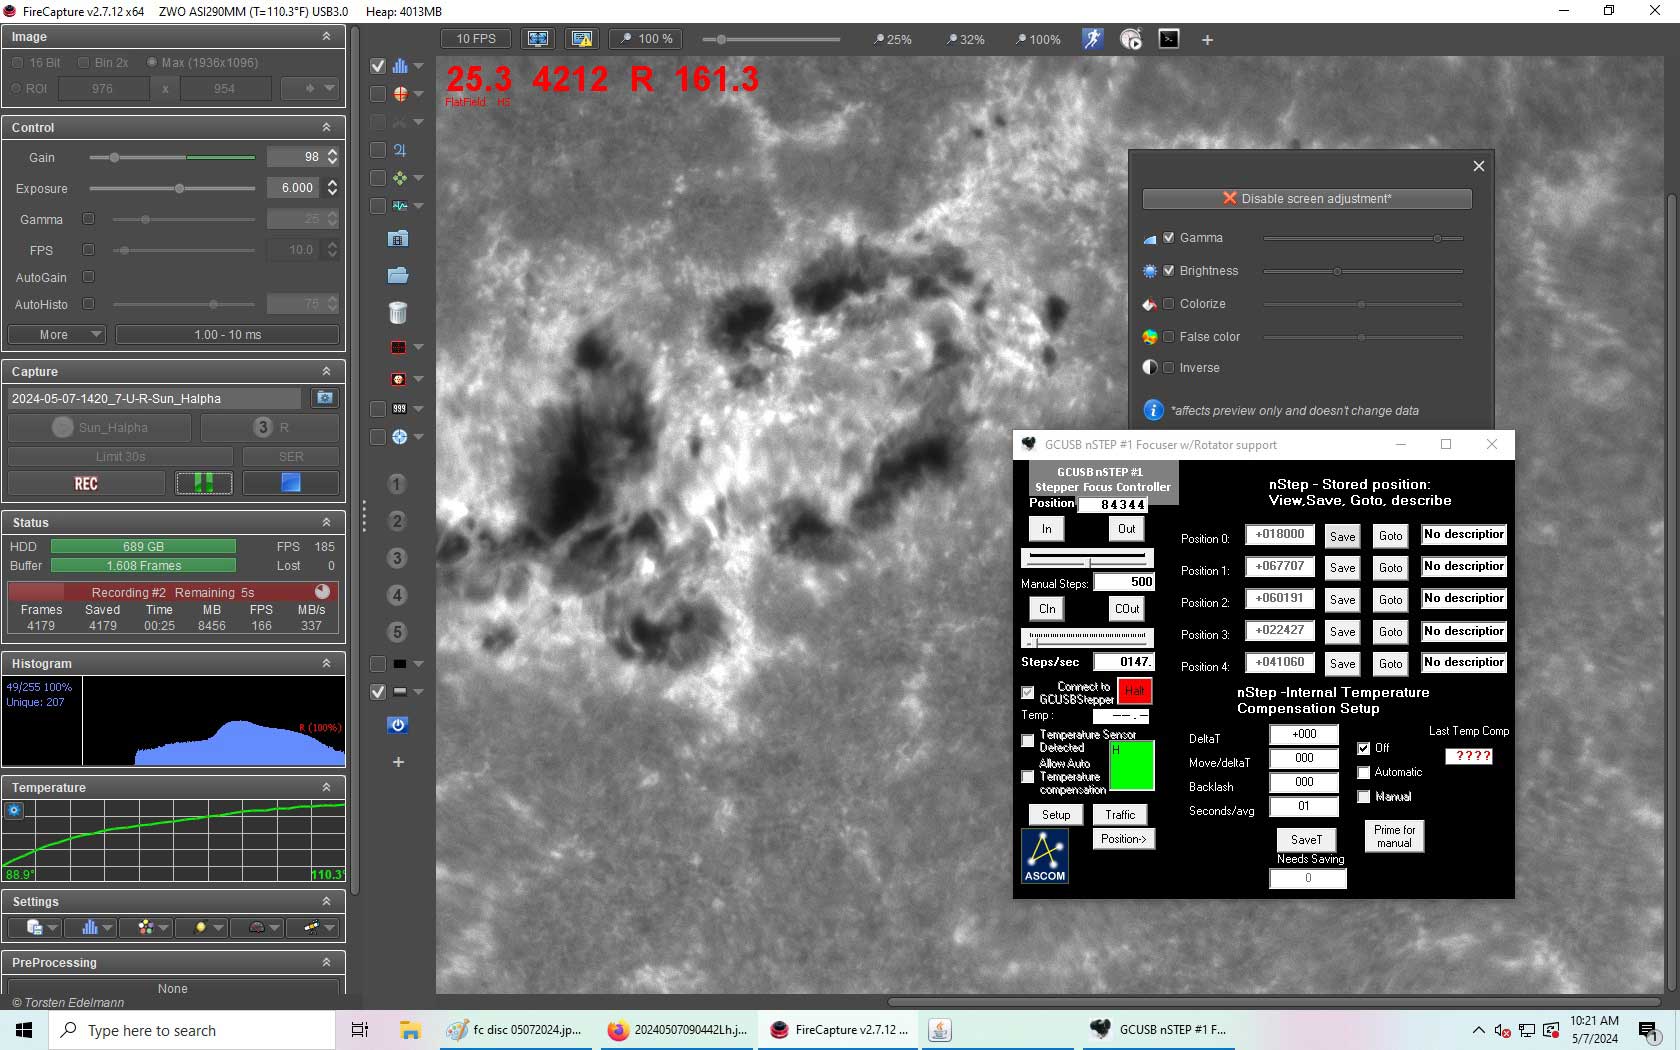
Task: Collapse the Status panel
Action: [326, 522]
